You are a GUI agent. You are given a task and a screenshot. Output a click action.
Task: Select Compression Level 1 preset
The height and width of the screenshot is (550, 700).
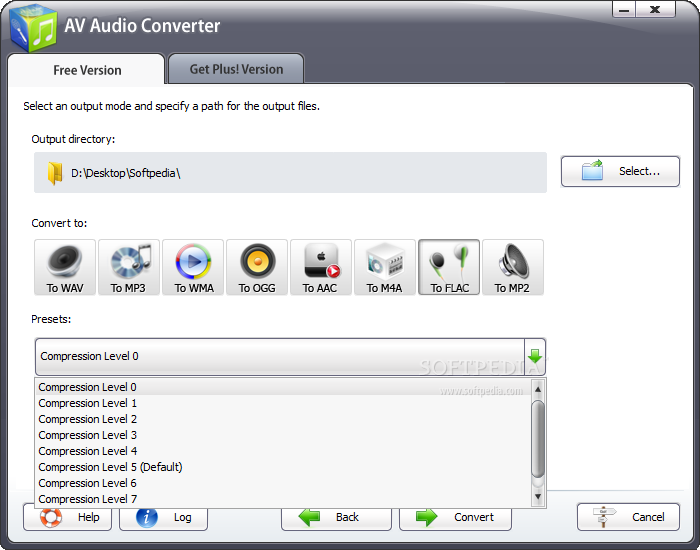click(283, 403)
